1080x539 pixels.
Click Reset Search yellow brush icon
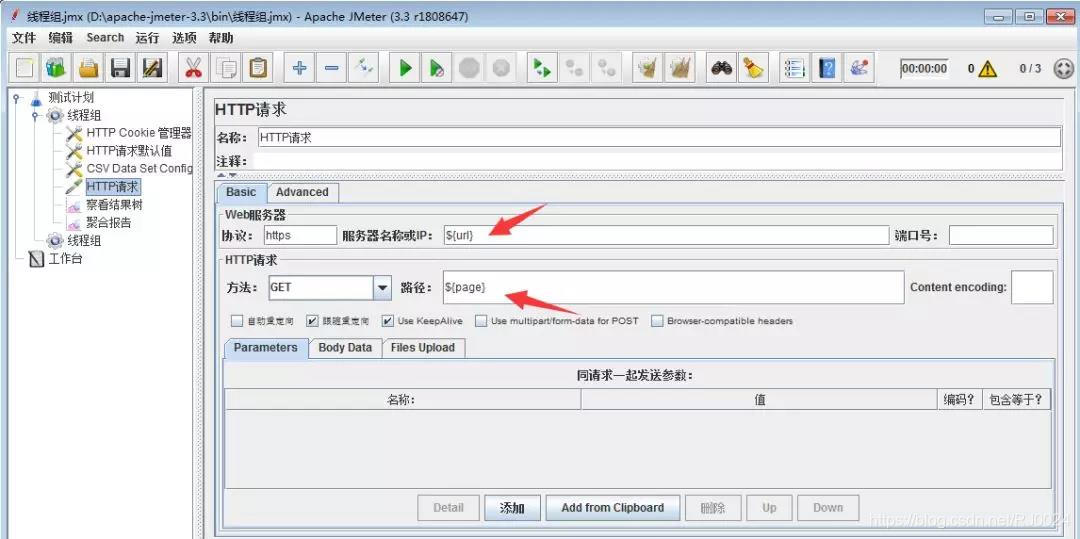753,68
